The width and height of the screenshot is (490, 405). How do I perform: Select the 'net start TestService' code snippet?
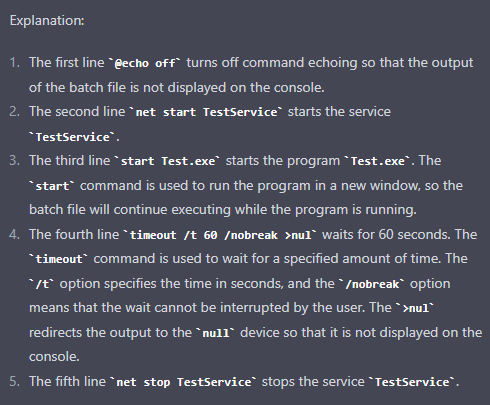point(206,112)
